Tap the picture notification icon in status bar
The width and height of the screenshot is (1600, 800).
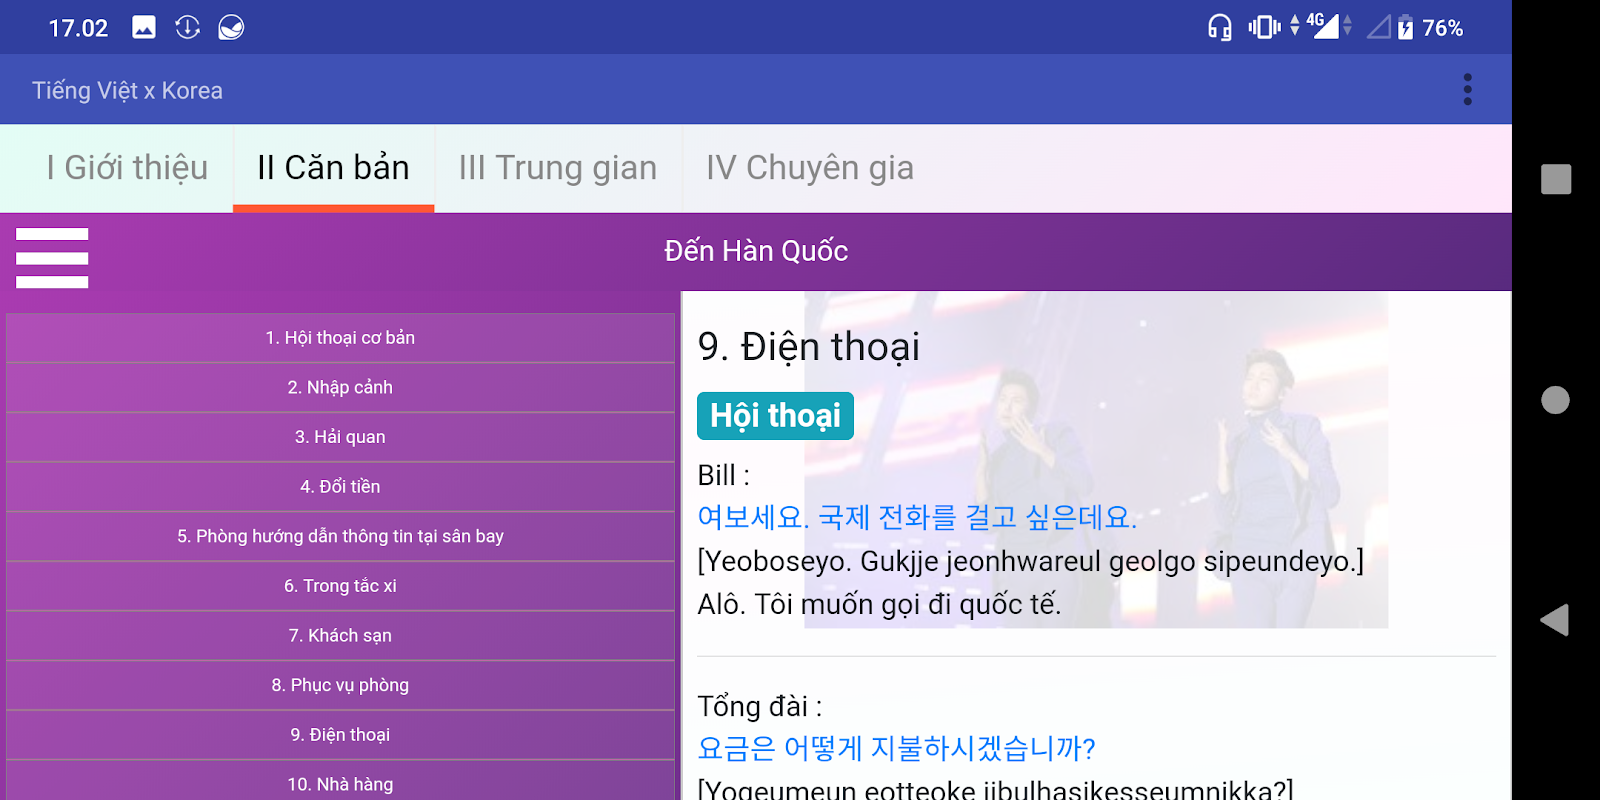pyautogui.click(x=144, y=27)
